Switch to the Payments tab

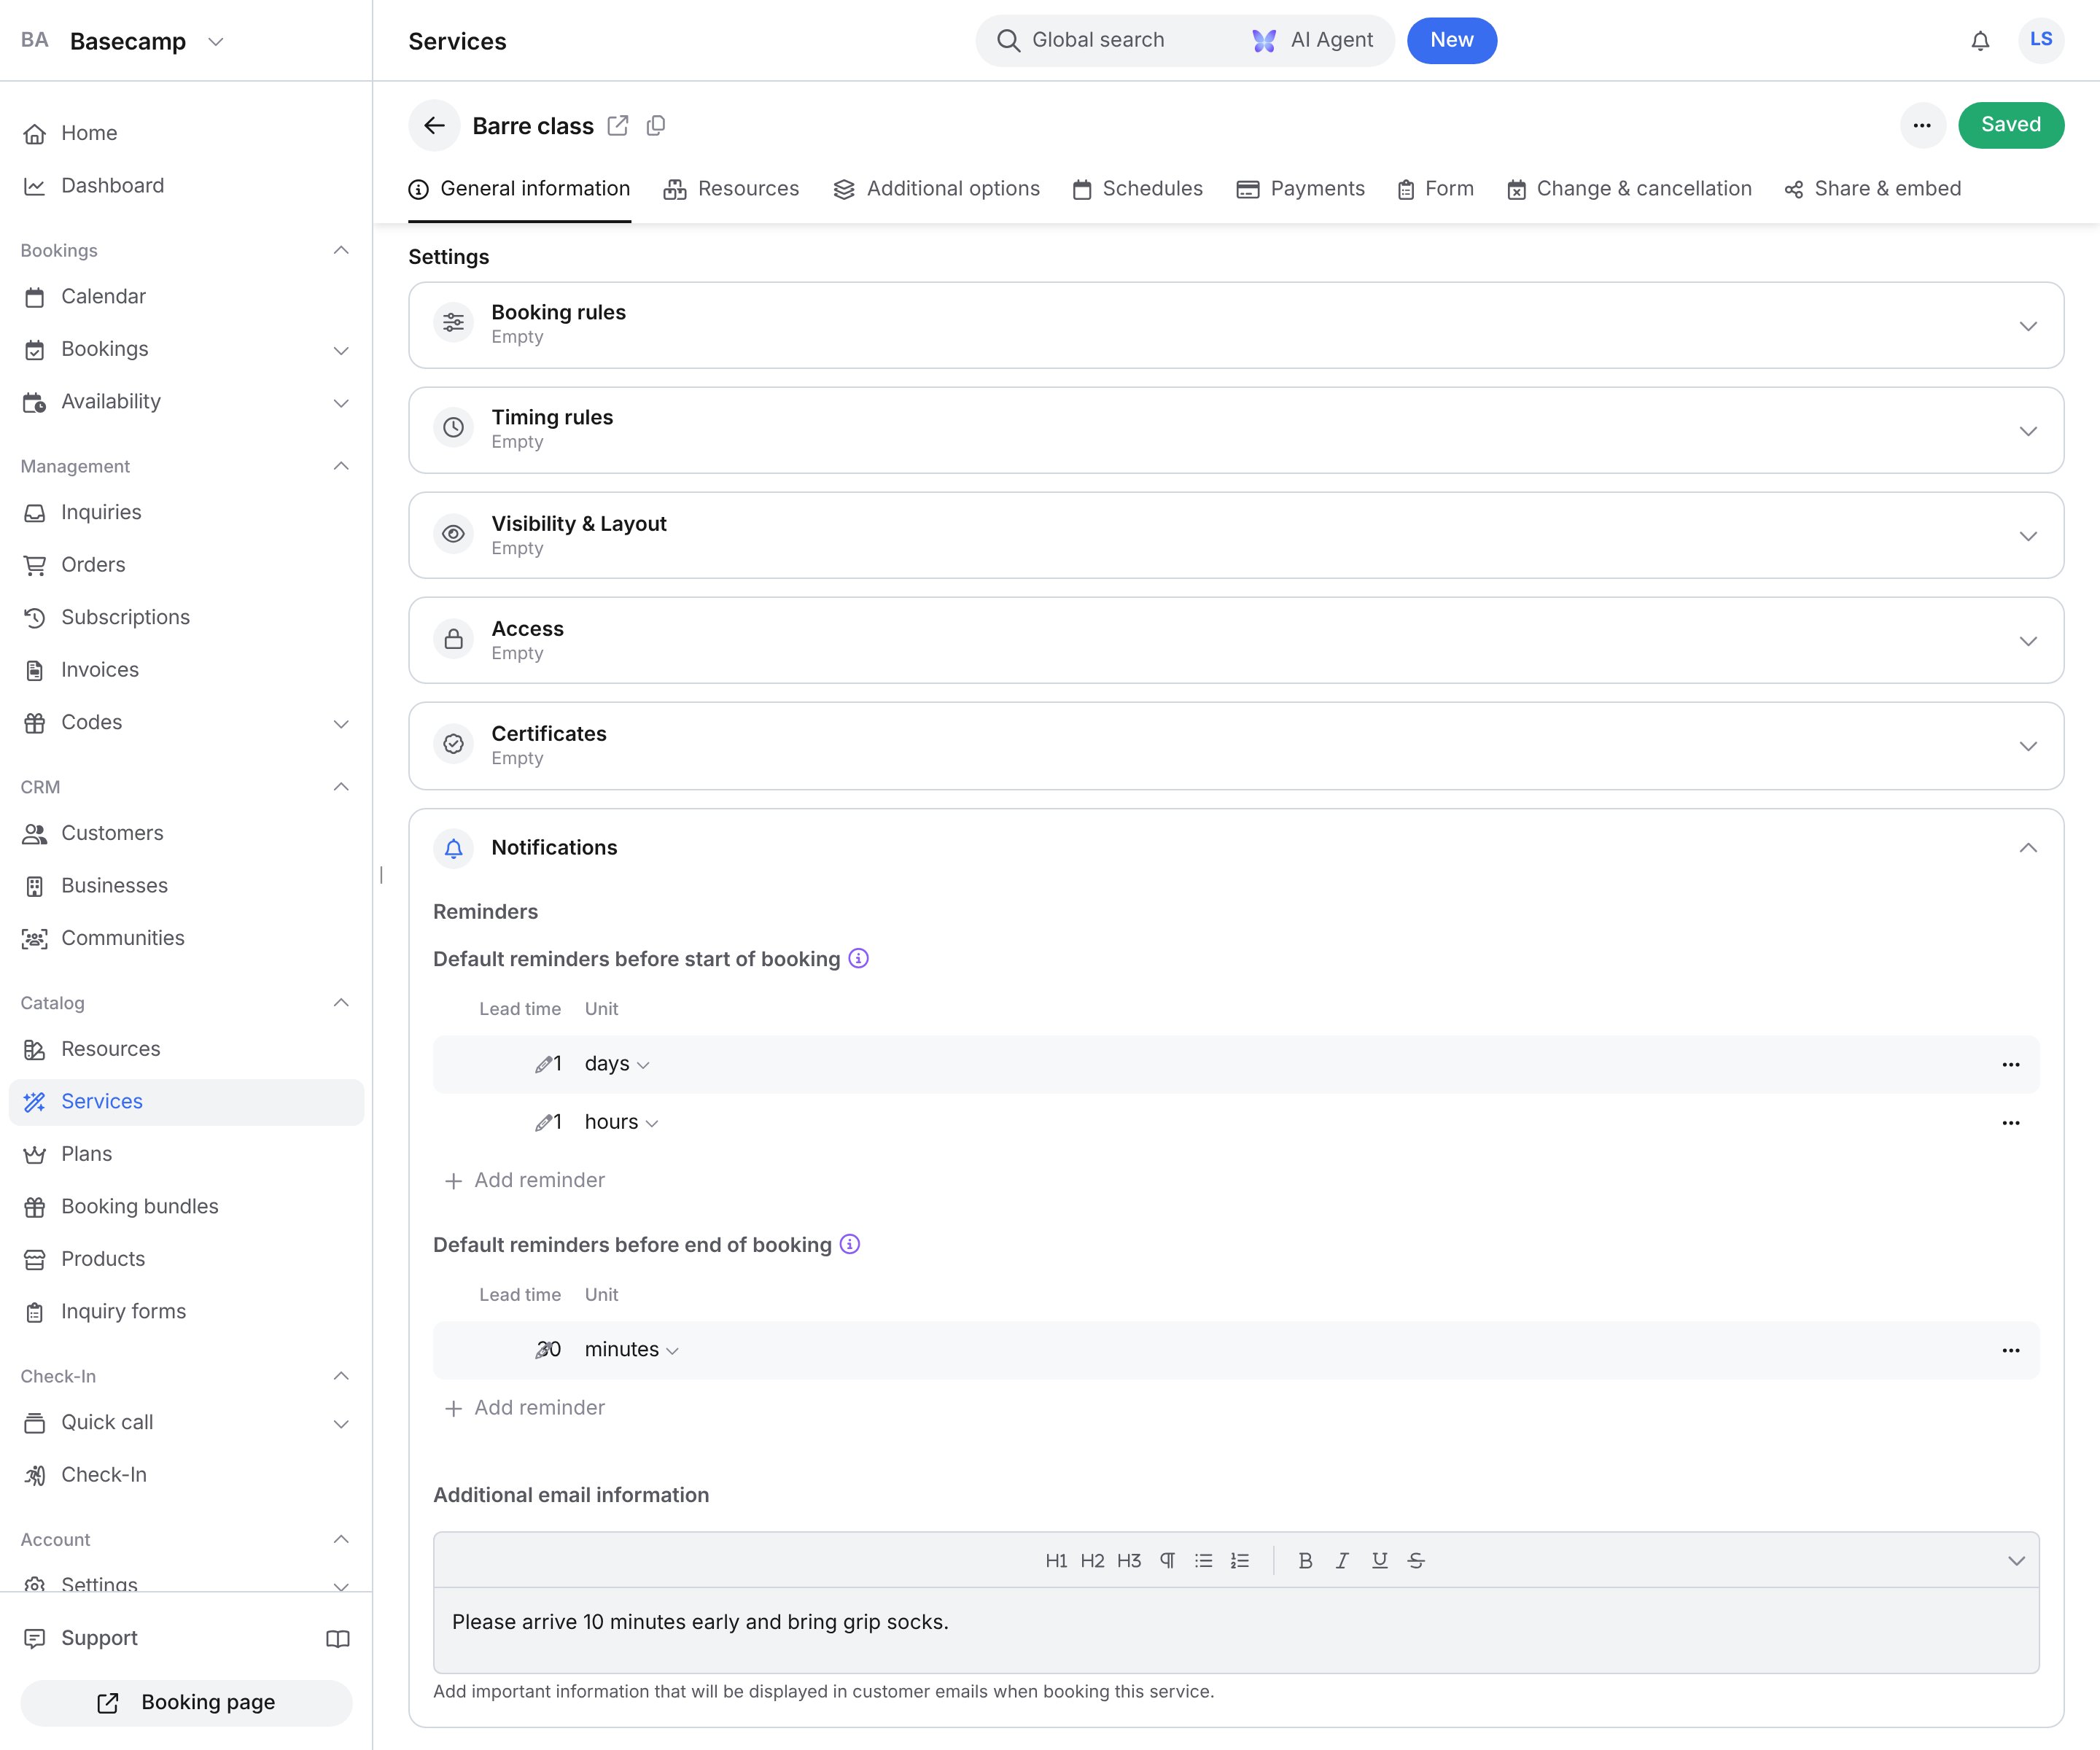(x=1300, y=189)
